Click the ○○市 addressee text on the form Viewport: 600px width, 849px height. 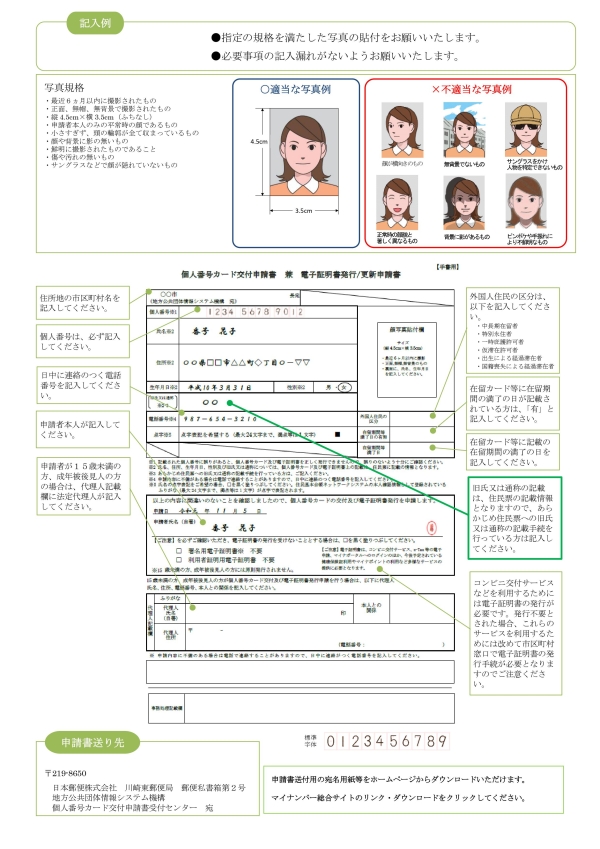168,294
